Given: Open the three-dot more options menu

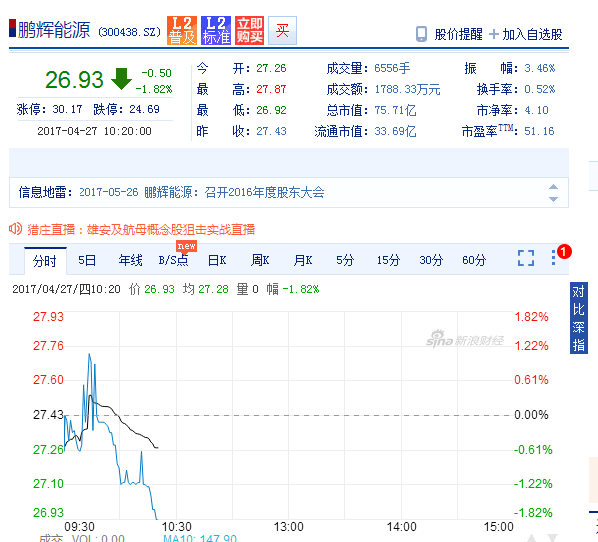Looking at the screenshot, I should pos(553,258).
